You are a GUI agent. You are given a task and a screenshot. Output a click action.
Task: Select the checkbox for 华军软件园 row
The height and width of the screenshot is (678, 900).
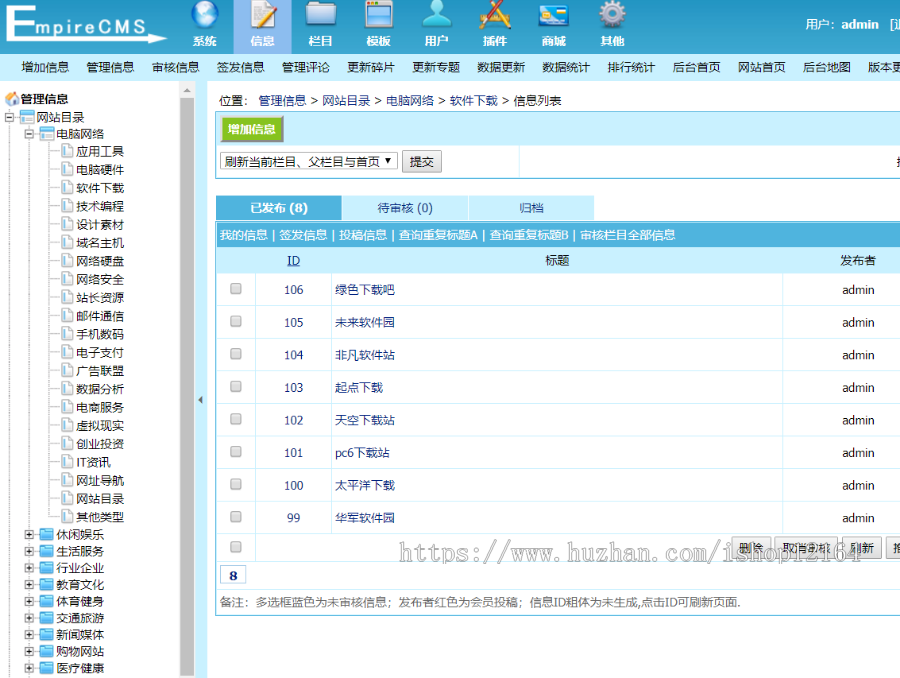[x=236, y=518]
